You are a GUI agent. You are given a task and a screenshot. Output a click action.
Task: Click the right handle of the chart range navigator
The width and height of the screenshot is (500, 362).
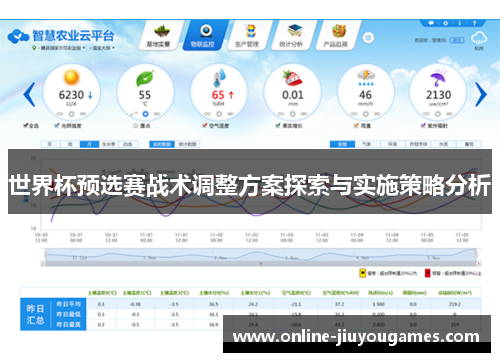point(476,255)
